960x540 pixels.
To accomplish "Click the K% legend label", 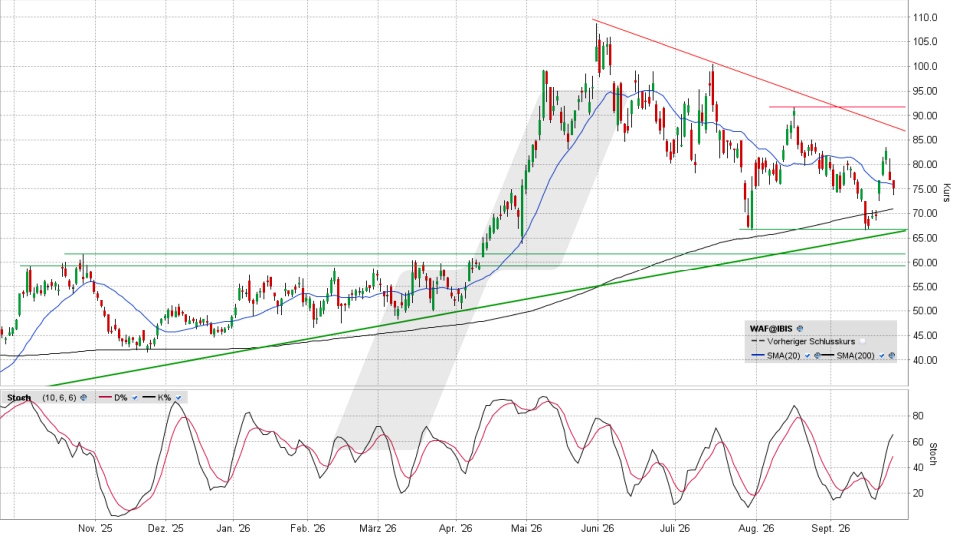I will 164,398.
